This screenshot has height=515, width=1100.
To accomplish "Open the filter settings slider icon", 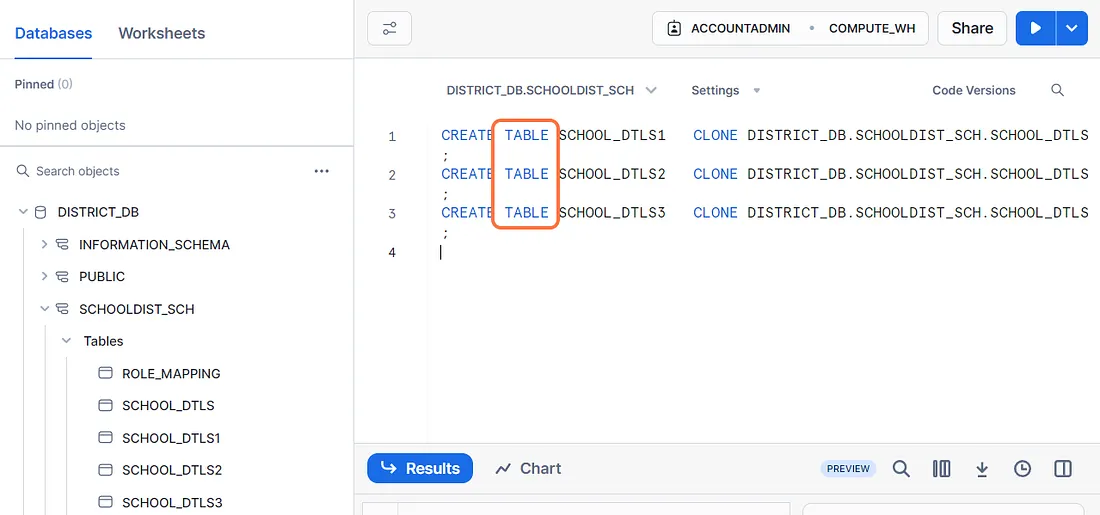I will pyautogui.click(x=389, y=28).
